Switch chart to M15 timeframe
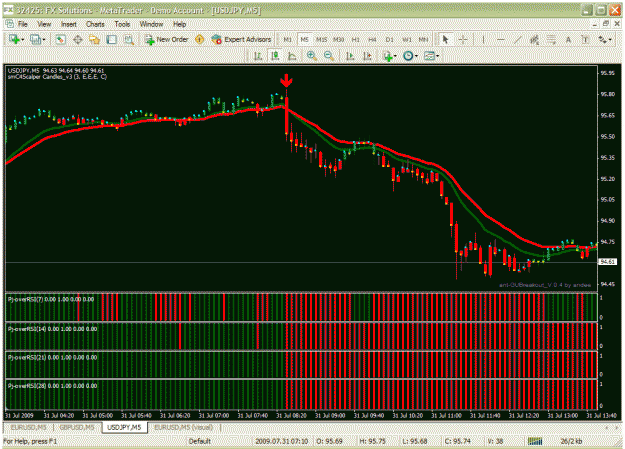The width and height of the screenshot is (625, 449). pos(321,39)
